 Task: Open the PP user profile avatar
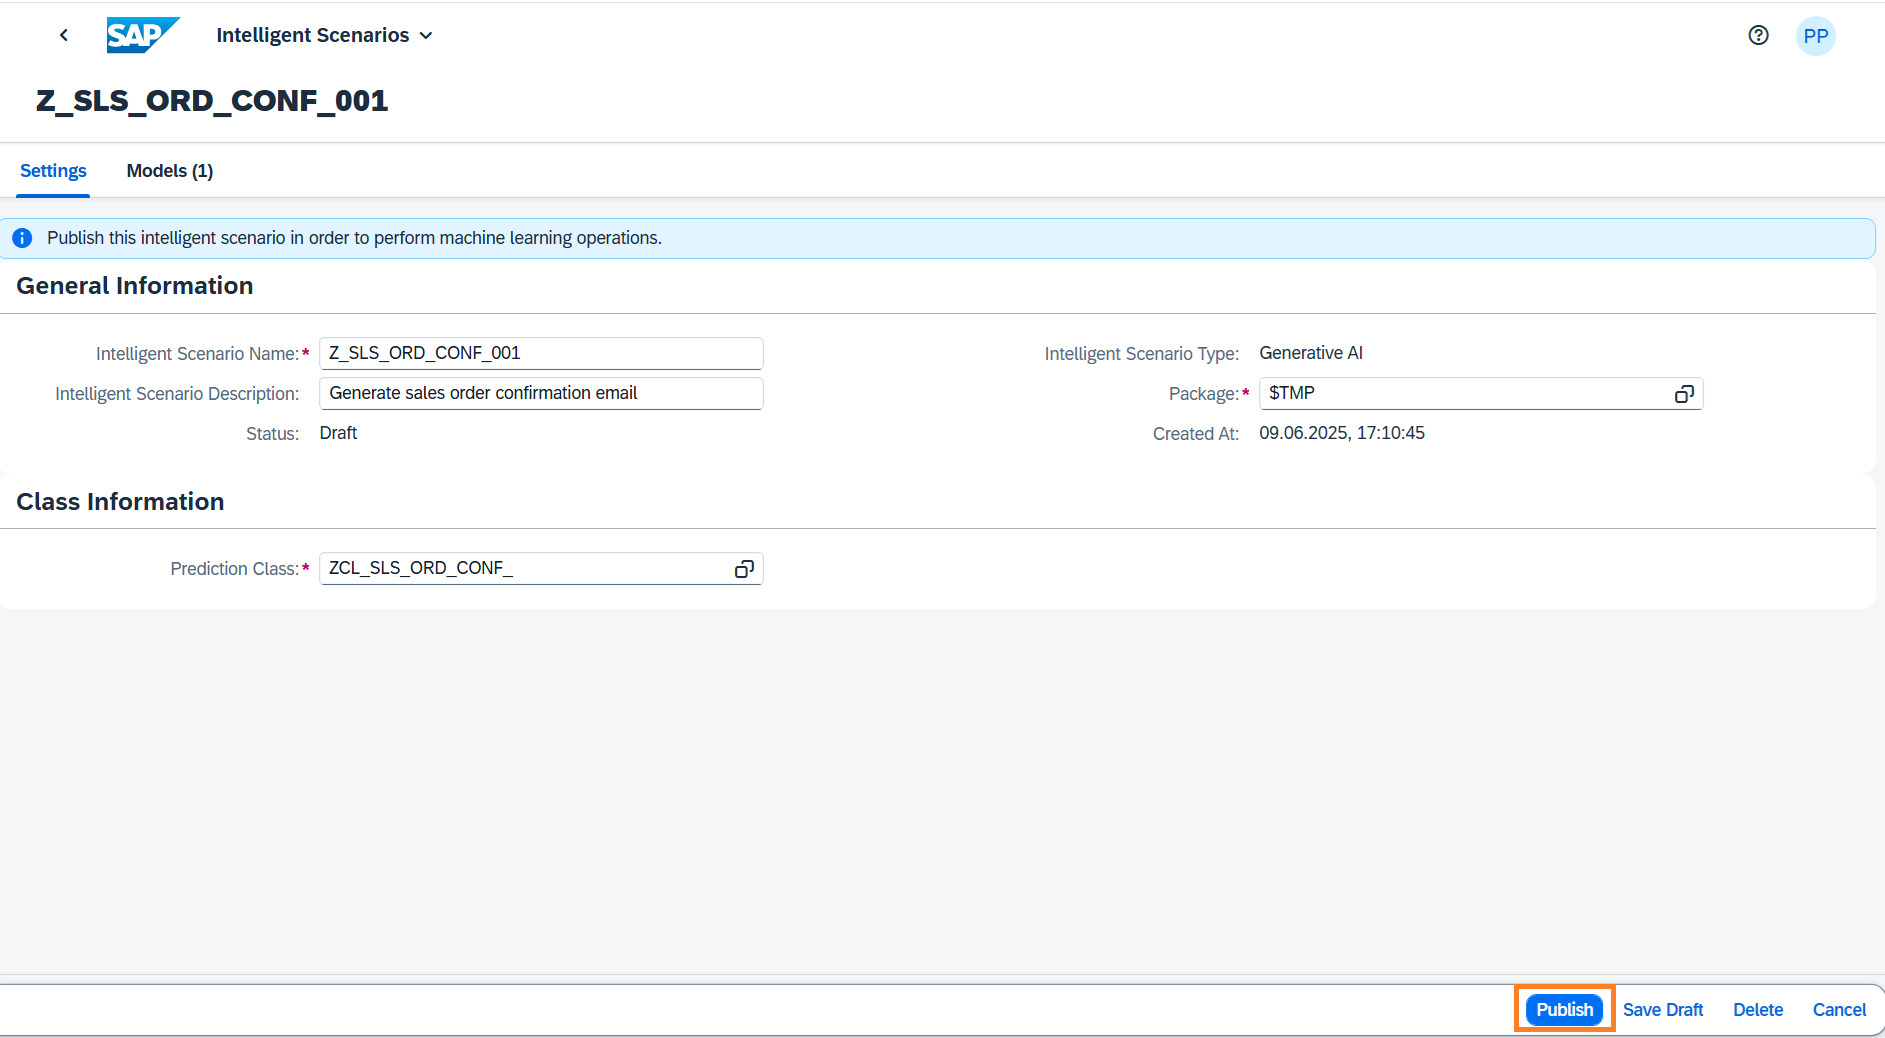click(1815, 36)
